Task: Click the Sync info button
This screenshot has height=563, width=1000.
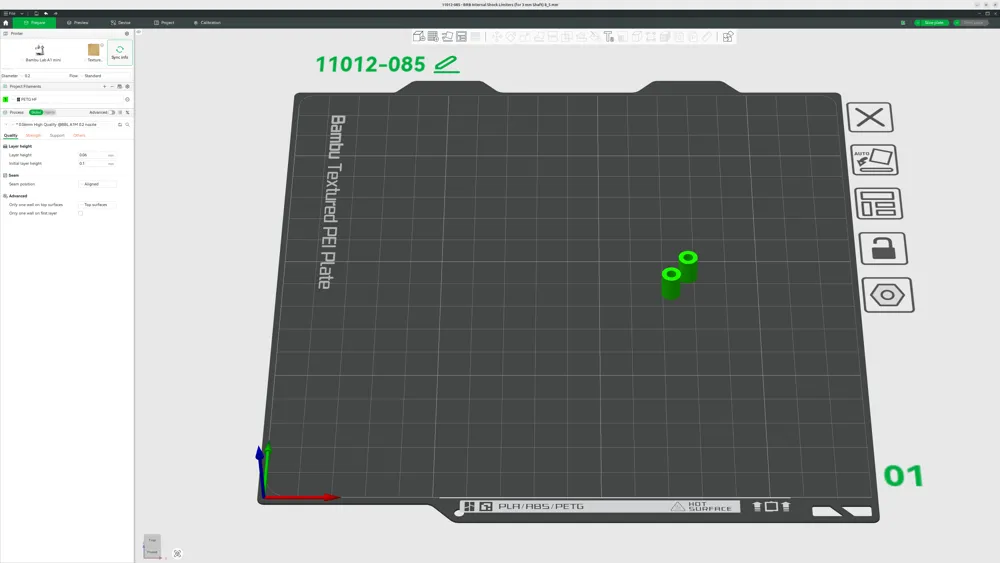Action: point(120,52)
